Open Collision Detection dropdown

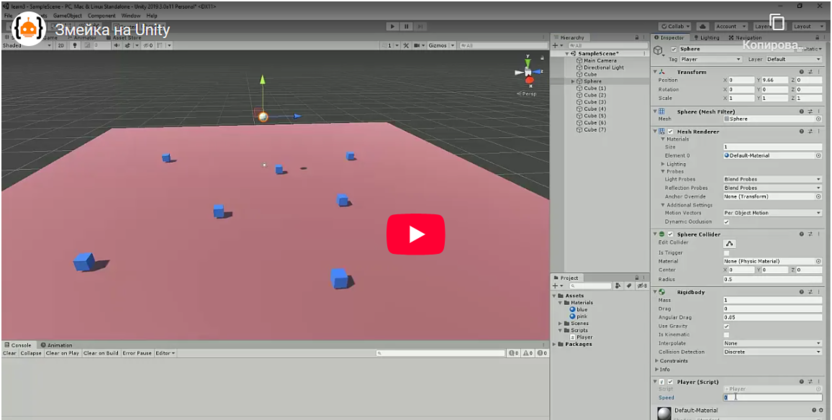pyautogui.click(x=773, y=352)
